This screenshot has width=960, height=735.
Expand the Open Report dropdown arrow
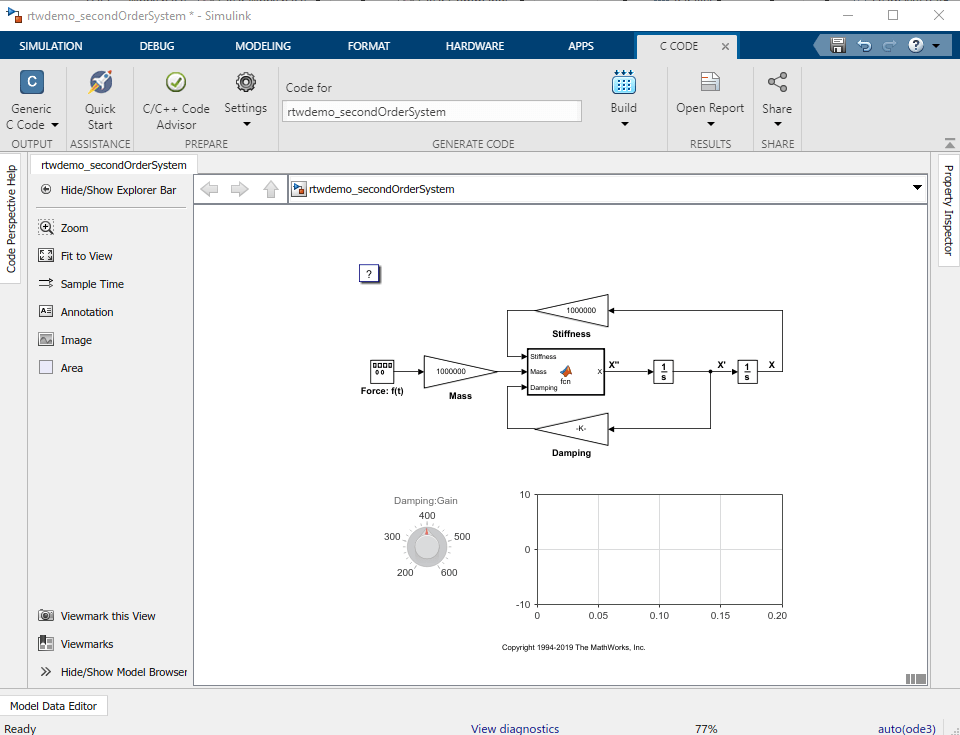click(x=711, y=124)
